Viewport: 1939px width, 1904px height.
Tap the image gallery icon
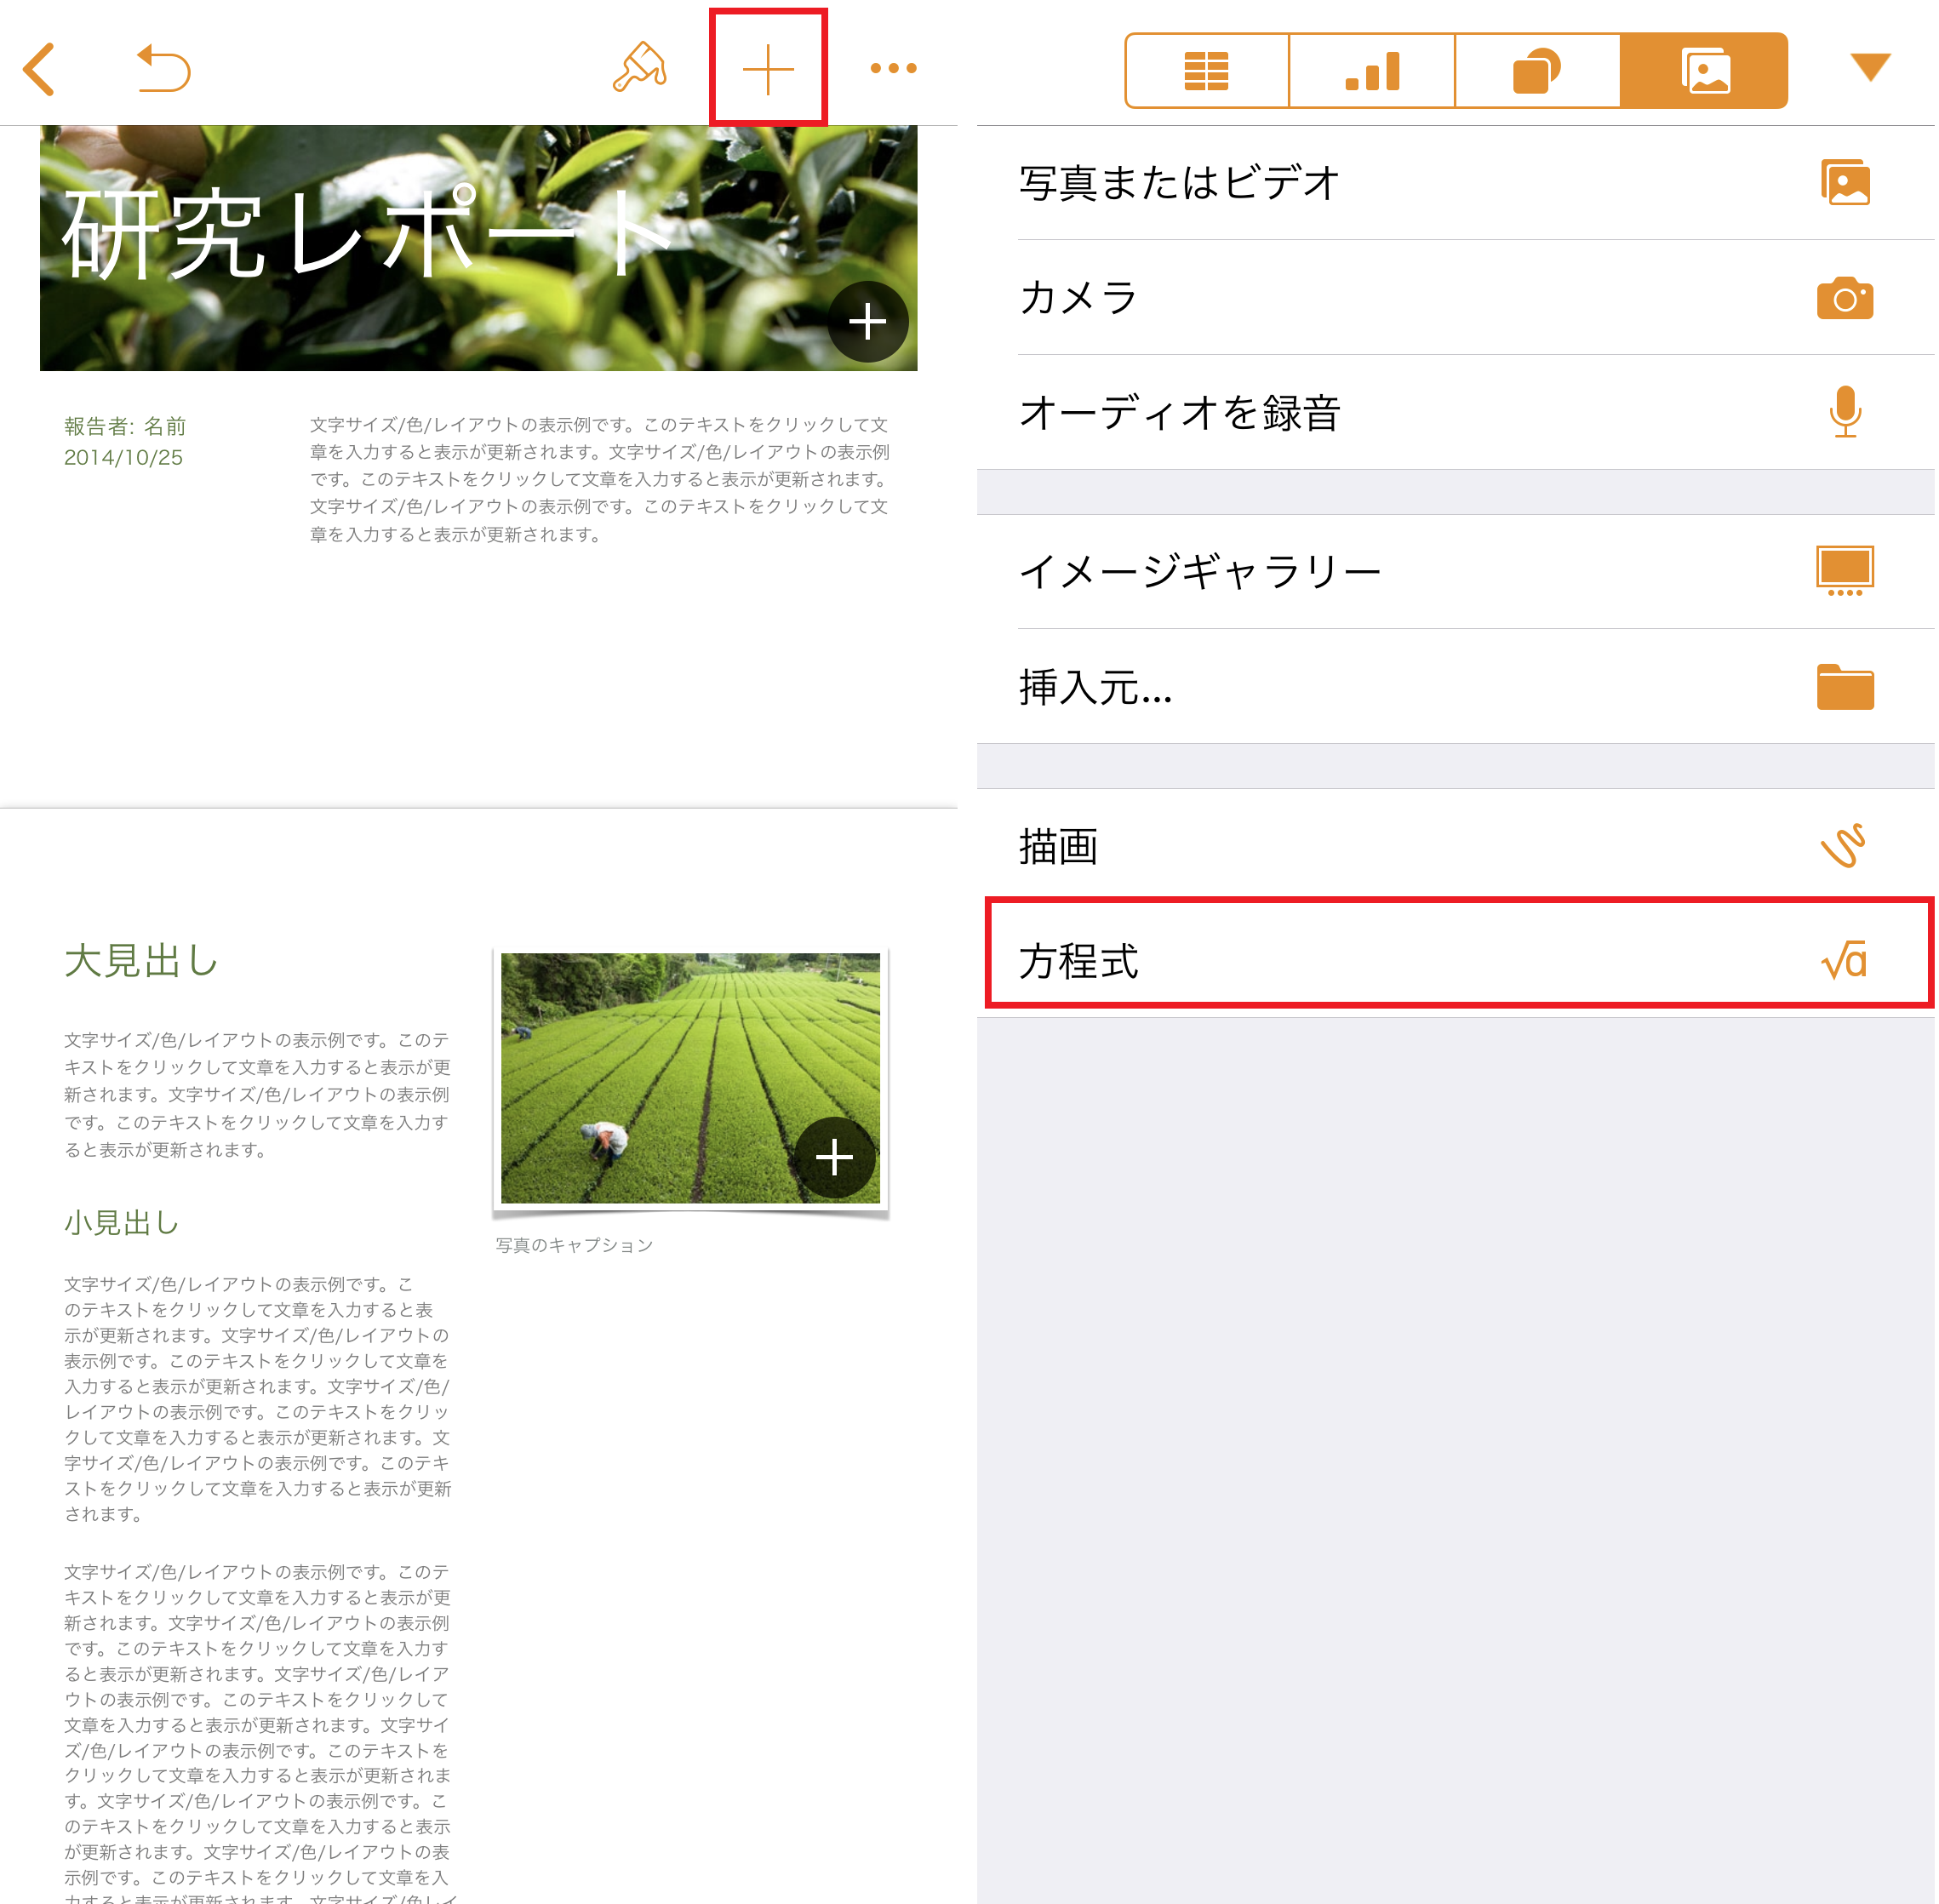[x=1845, y=571]
